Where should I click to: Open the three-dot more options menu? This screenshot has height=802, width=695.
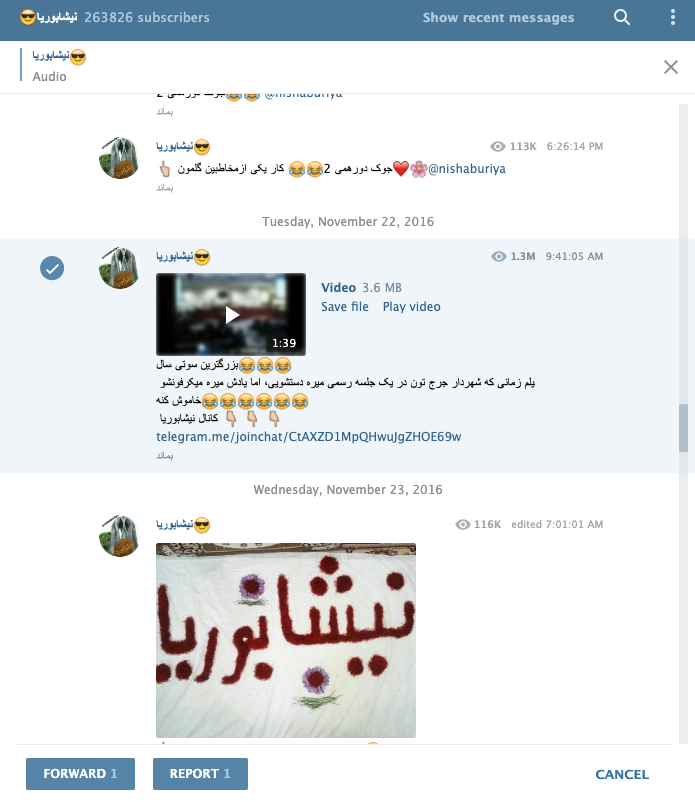pyautogui.click(x=672, y=17)
